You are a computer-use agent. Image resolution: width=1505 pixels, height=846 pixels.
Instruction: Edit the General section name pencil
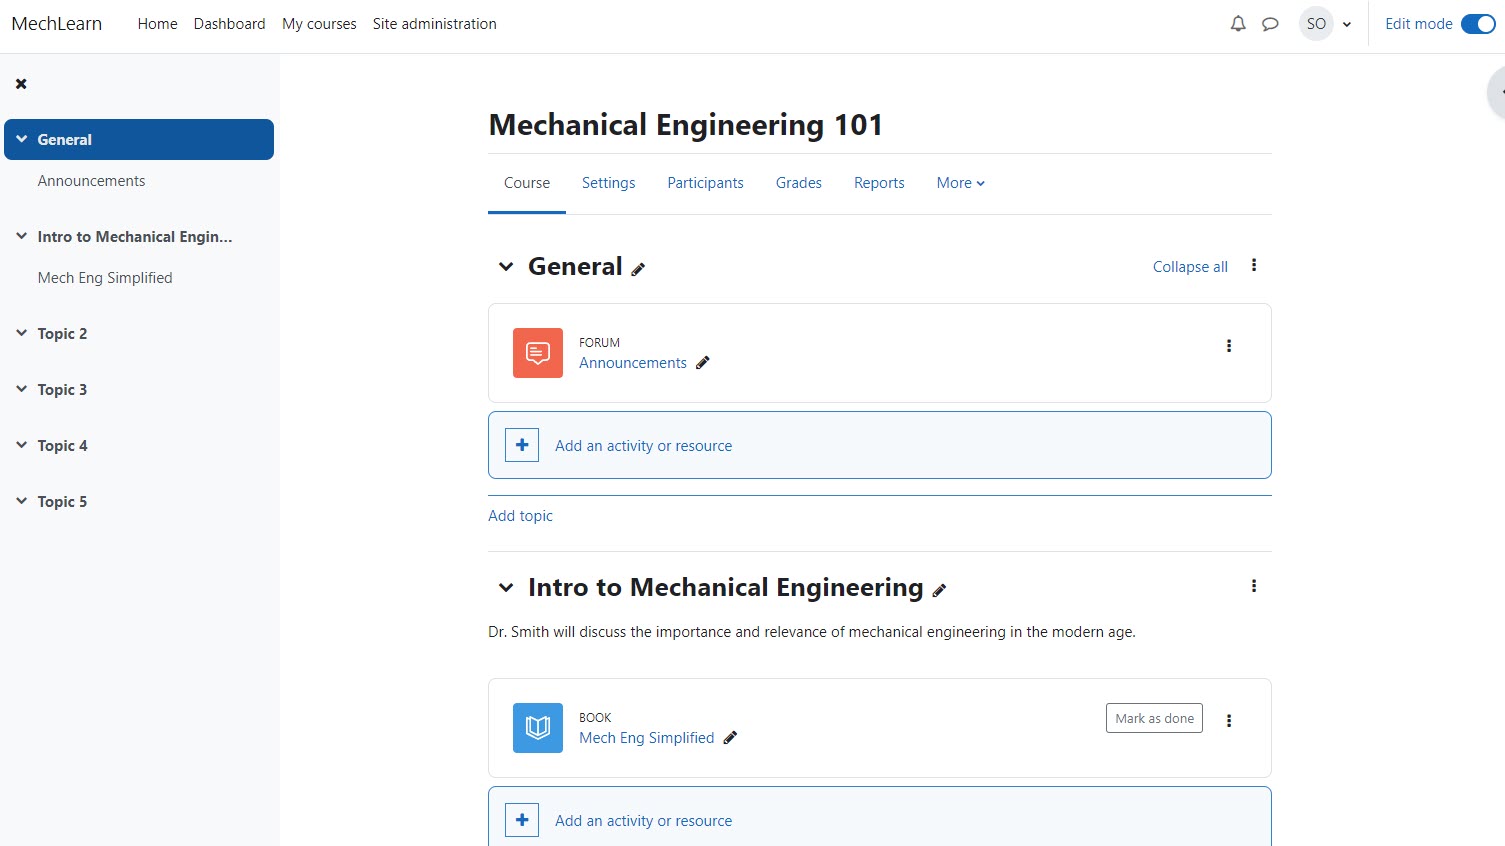pyautogui.click(x=638, y=269)
